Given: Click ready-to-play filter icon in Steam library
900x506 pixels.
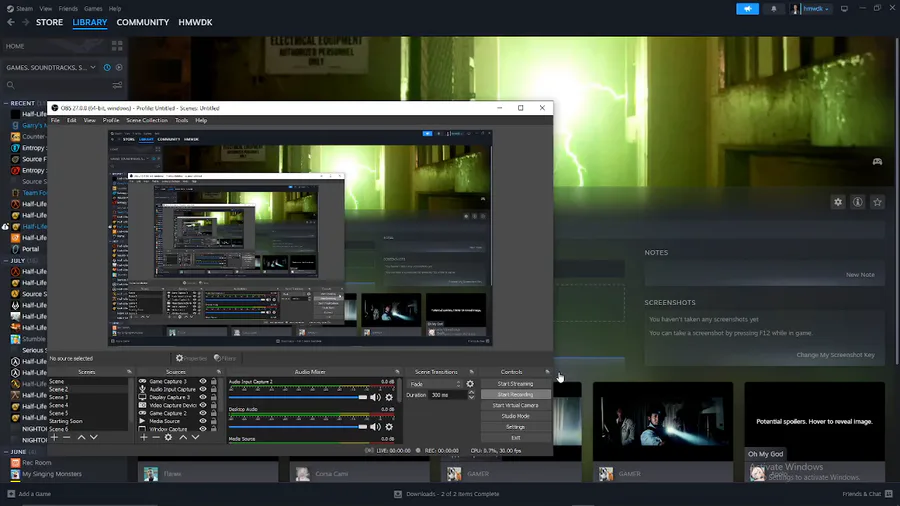Looking at the screenshot, I should tap(119, 67).
